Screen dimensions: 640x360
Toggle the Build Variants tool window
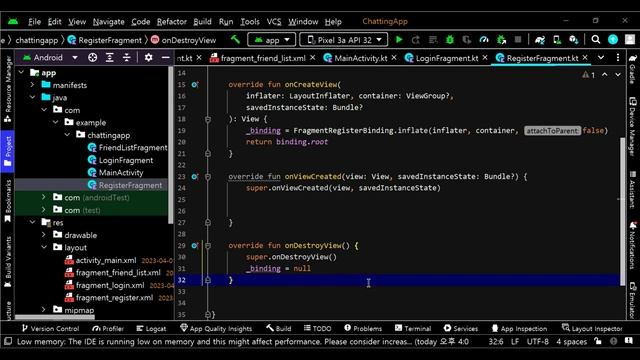coord(7,262)
